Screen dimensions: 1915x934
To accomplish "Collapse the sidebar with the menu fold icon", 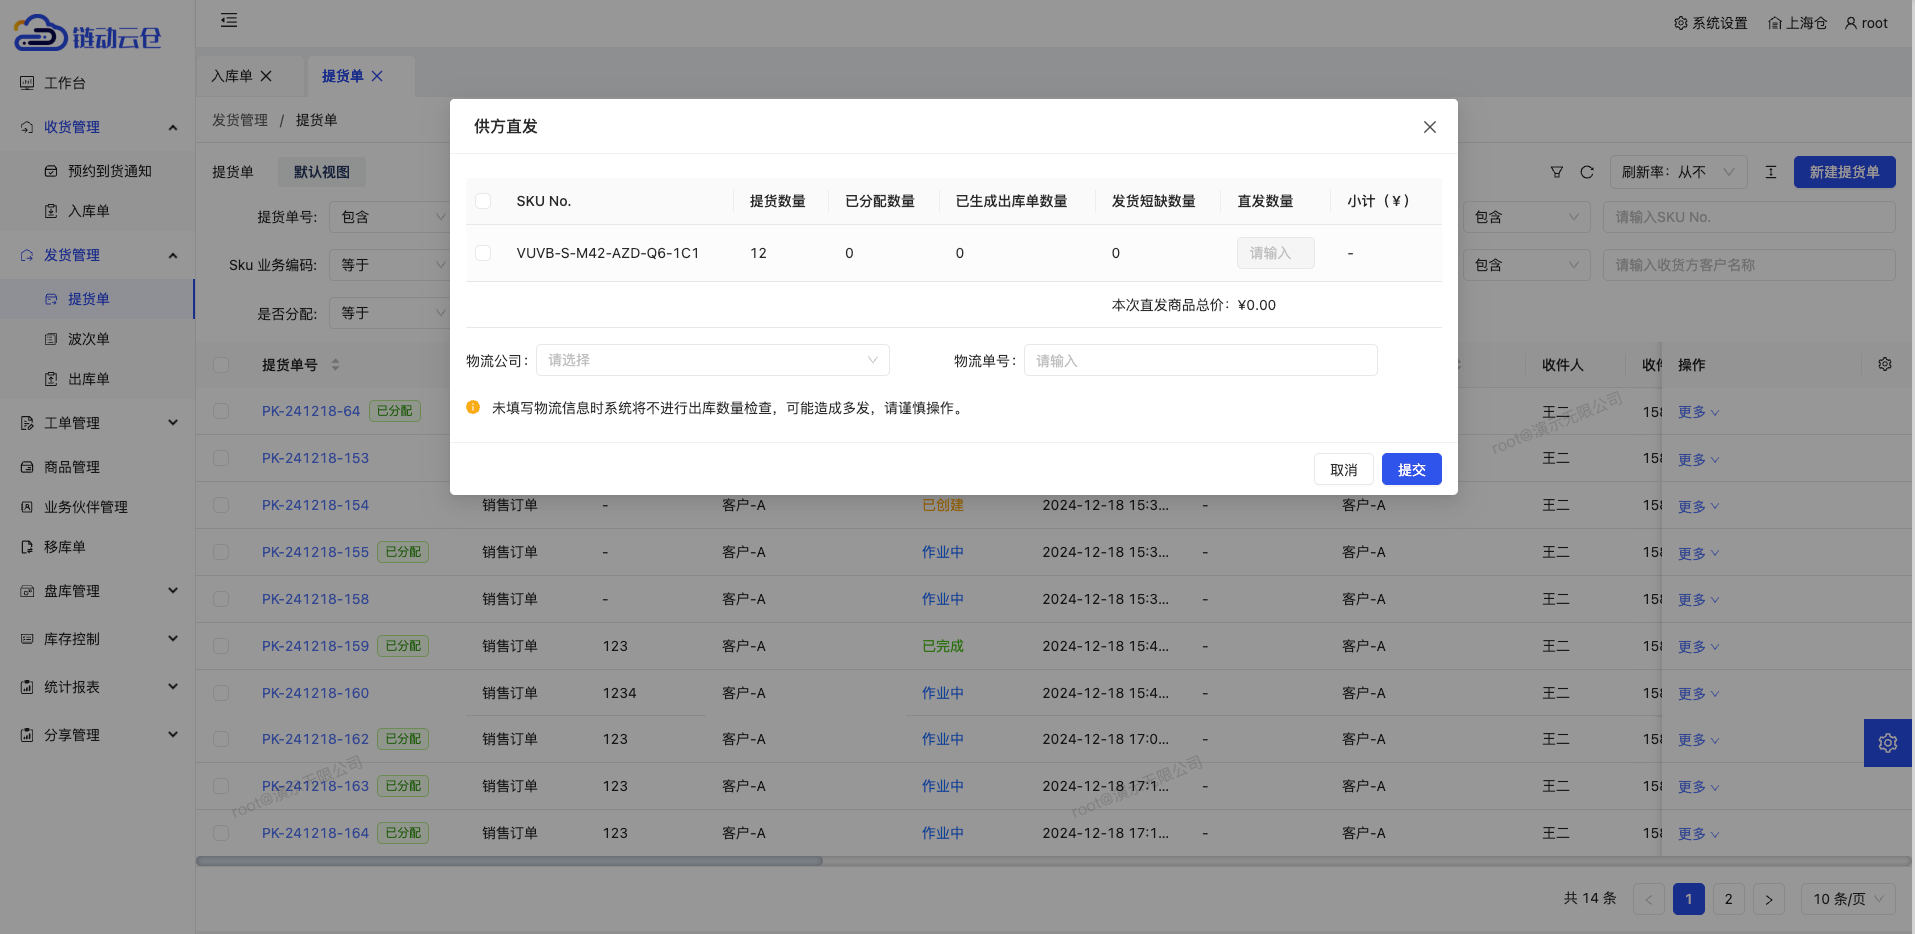I will [x=229, y=20].
